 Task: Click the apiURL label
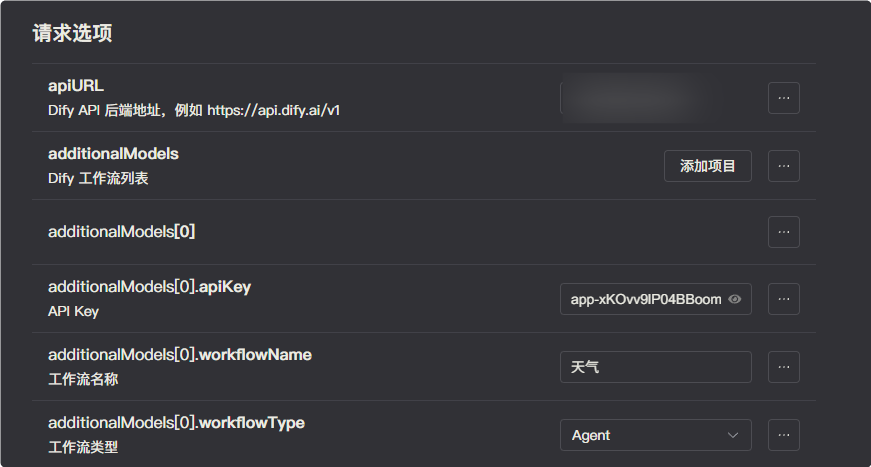(76, 86)
